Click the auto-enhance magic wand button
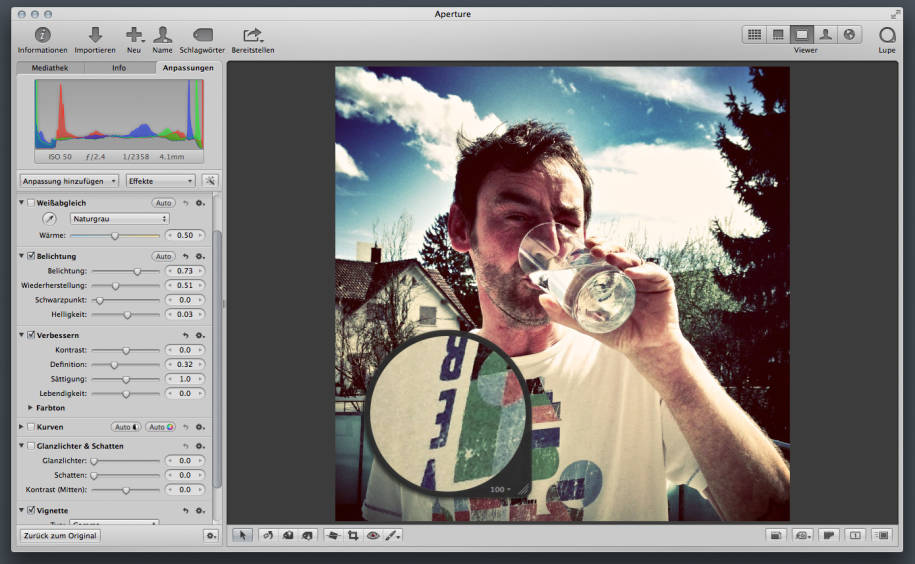Screen dimensions: 915x564 209,181
